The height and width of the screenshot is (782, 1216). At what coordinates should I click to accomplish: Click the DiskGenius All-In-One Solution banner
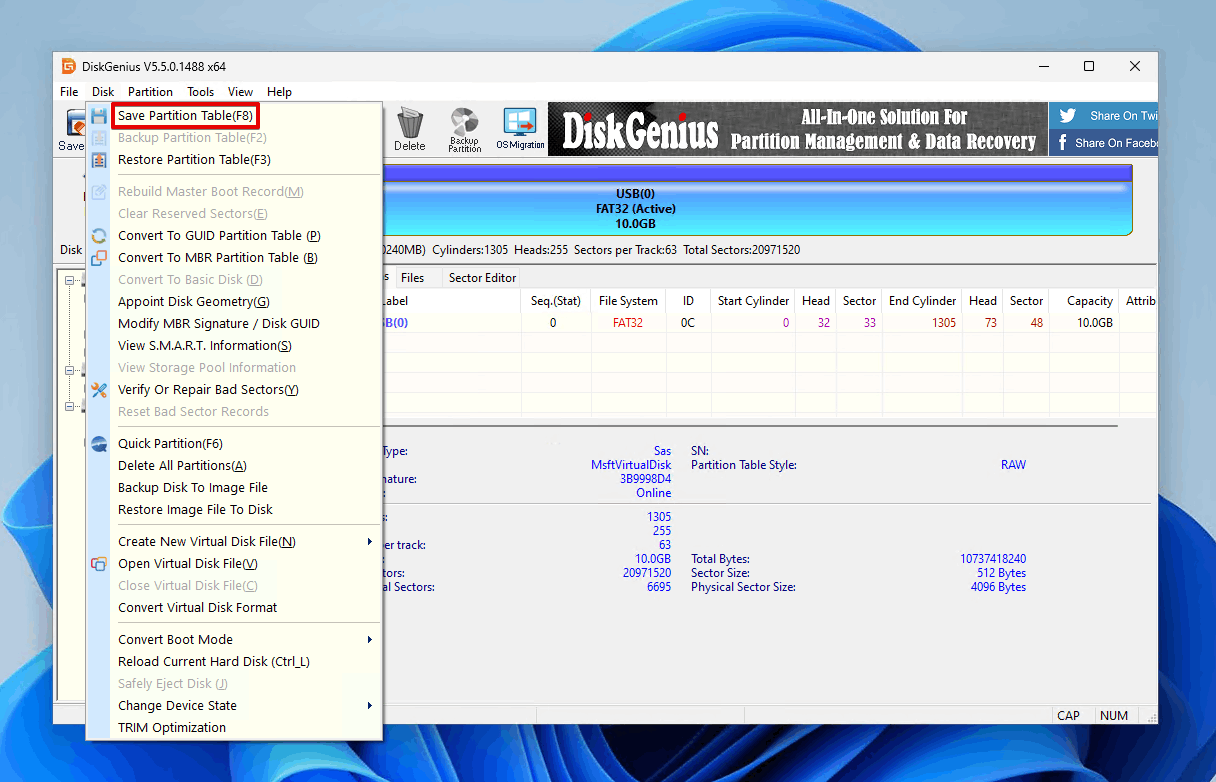[797, 129]
